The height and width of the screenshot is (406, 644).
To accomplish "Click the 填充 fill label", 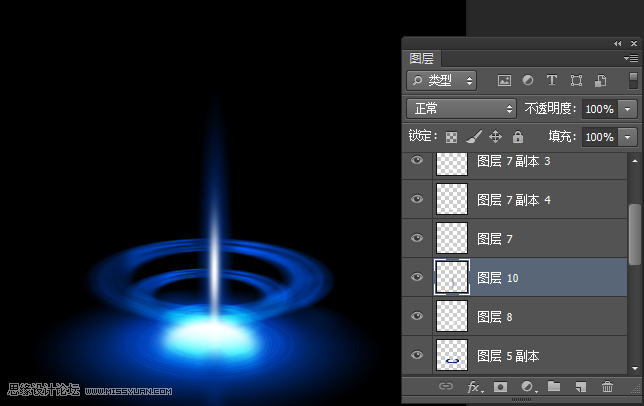I will 563,136.
